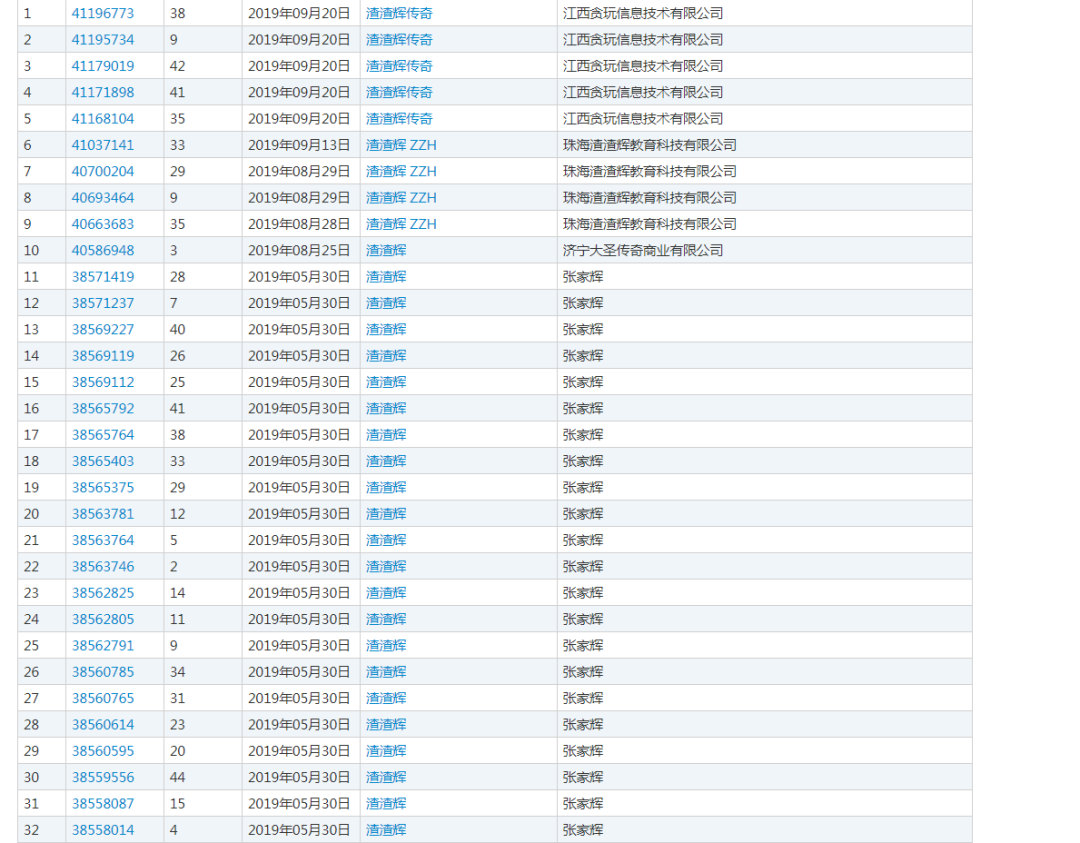Open 渣渣辉传奇 trademark in row 1
This screenshot has width=1080, height=843.
click(x=399, y=13)
